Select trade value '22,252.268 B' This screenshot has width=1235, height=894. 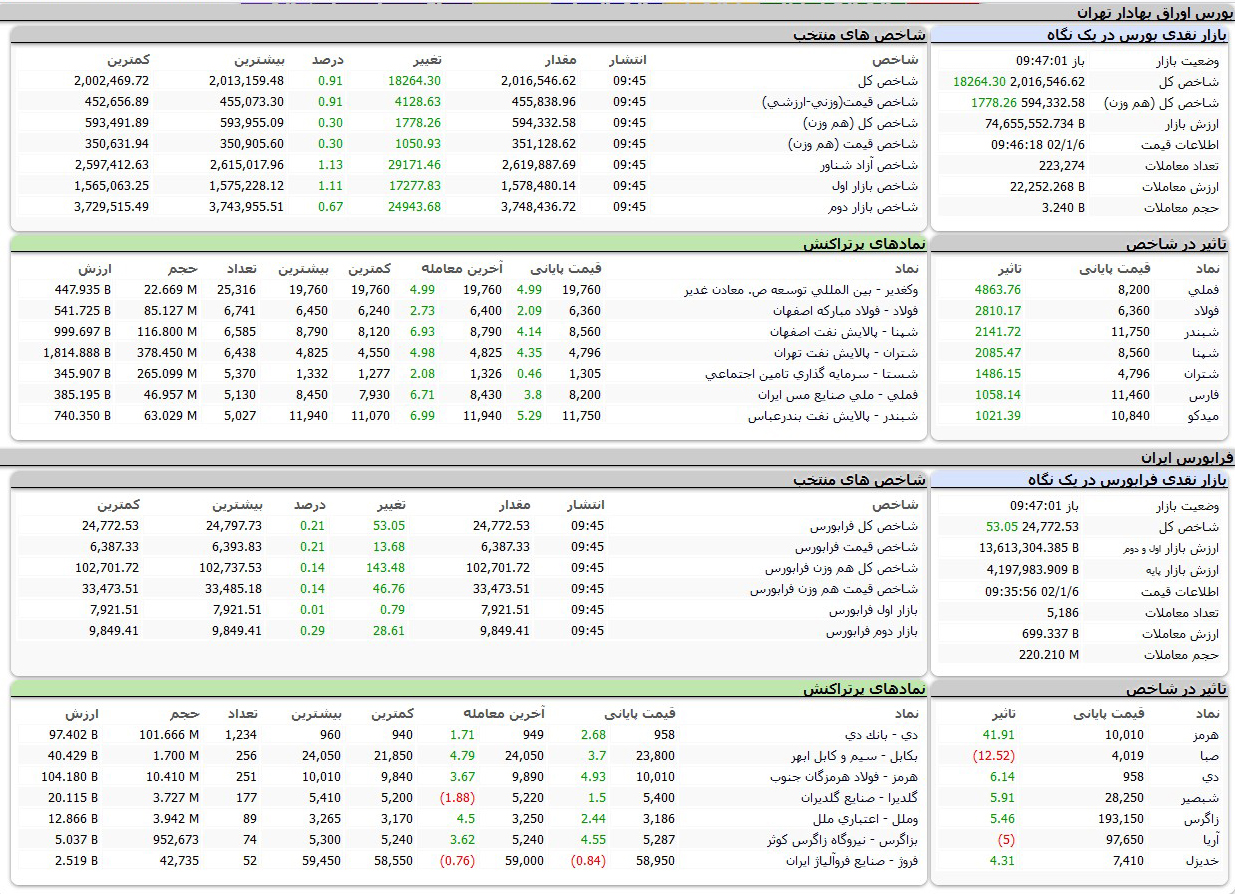pos(1047,187)
